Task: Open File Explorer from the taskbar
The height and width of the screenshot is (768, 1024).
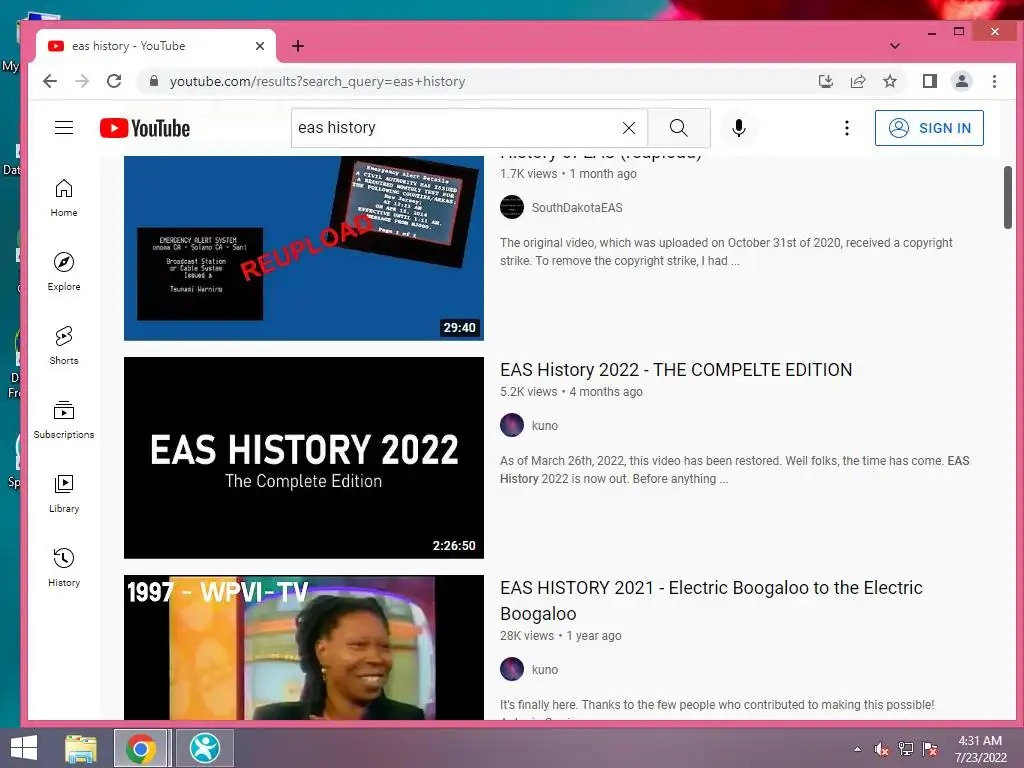Action: click(81, 748)
